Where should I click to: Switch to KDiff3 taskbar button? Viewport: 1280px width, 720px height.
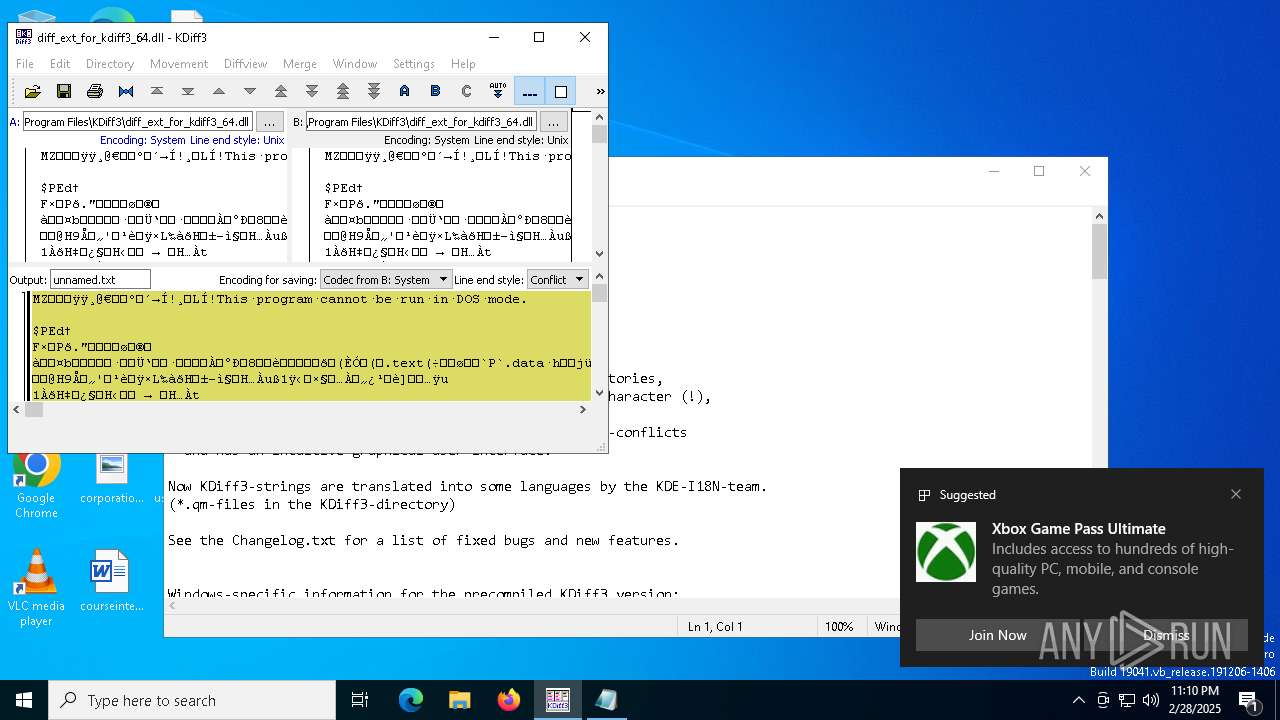coord(557,700)
